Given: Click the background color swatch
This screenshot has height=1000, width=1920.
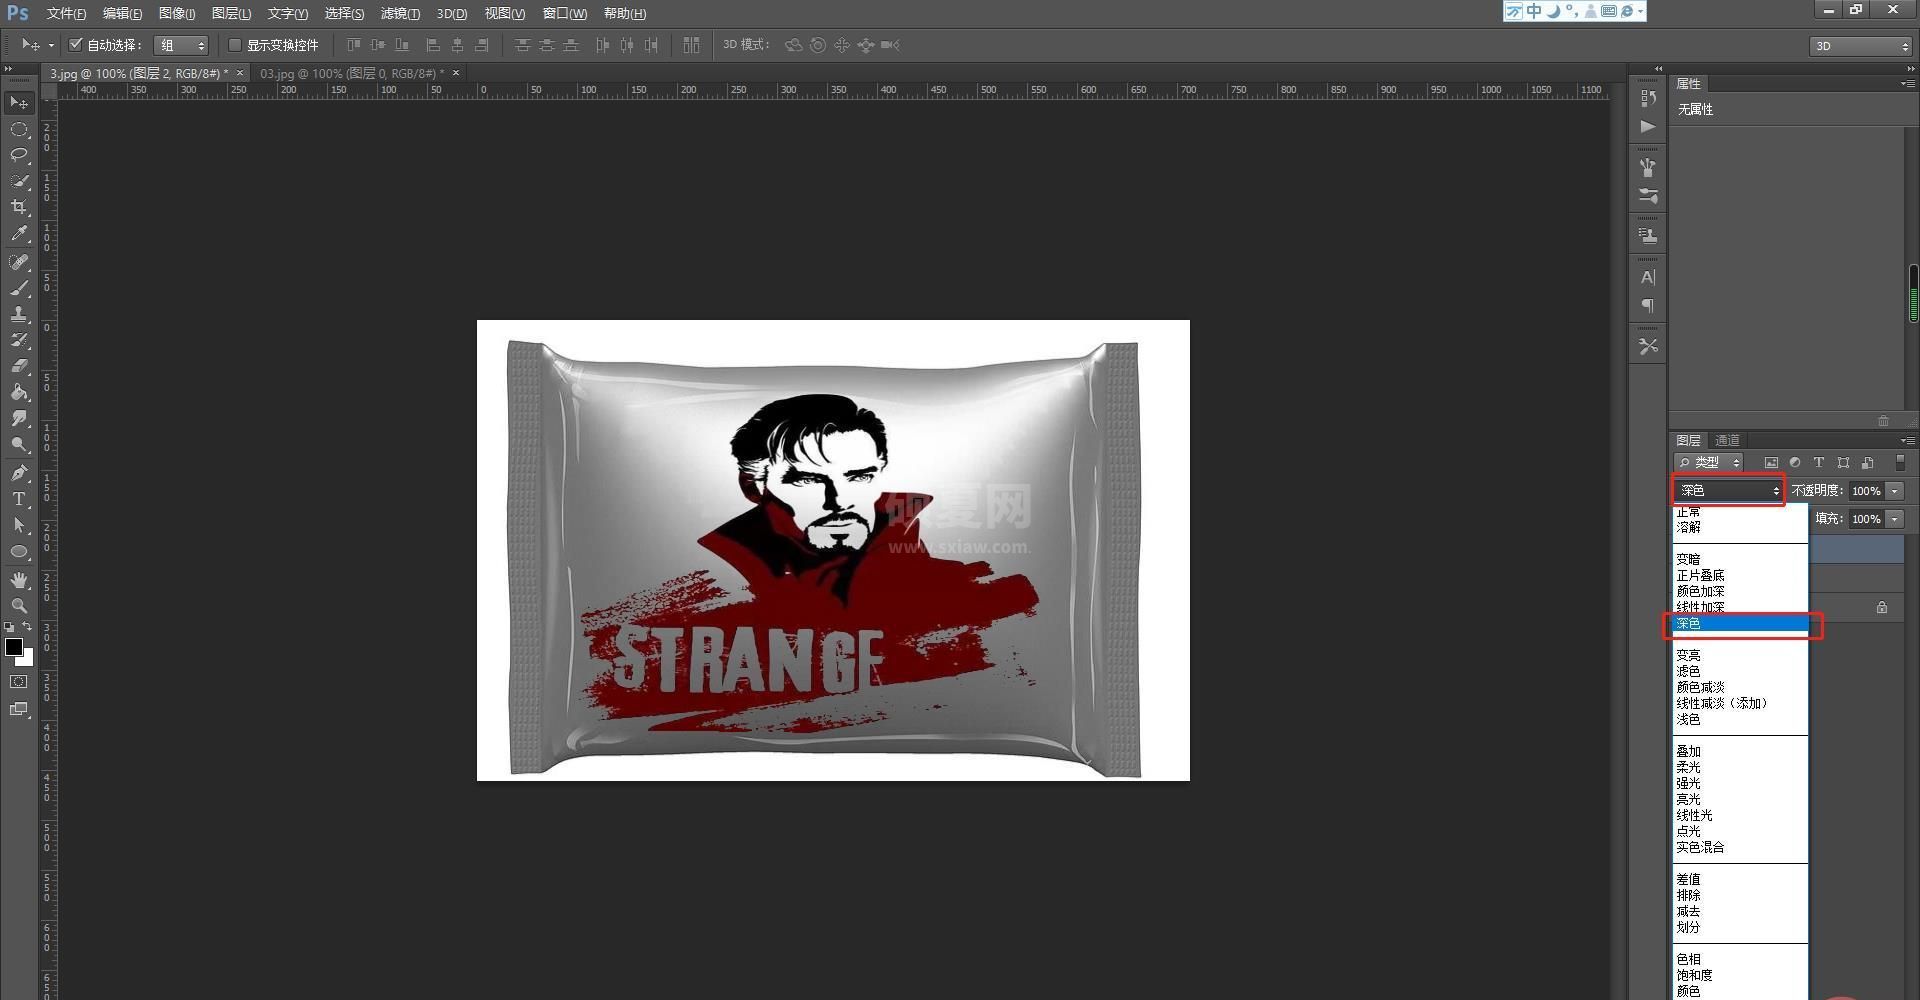Looking at the screenshot, I should click(x=28, y=659).
